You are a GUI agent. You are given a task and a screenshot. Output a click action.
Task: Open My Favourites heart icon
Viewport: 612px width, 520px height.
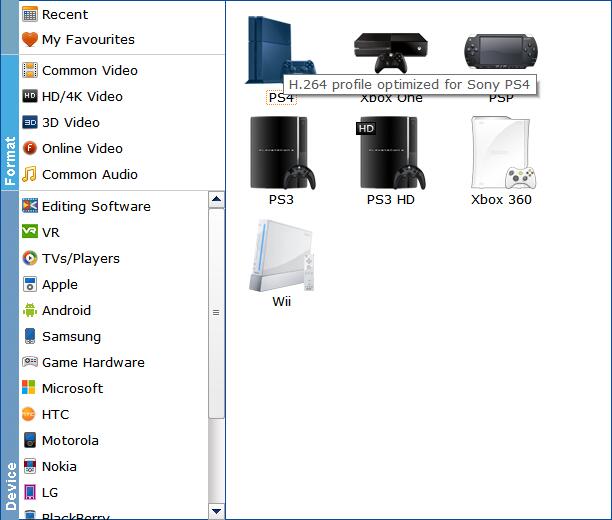[x=30, y=39]
